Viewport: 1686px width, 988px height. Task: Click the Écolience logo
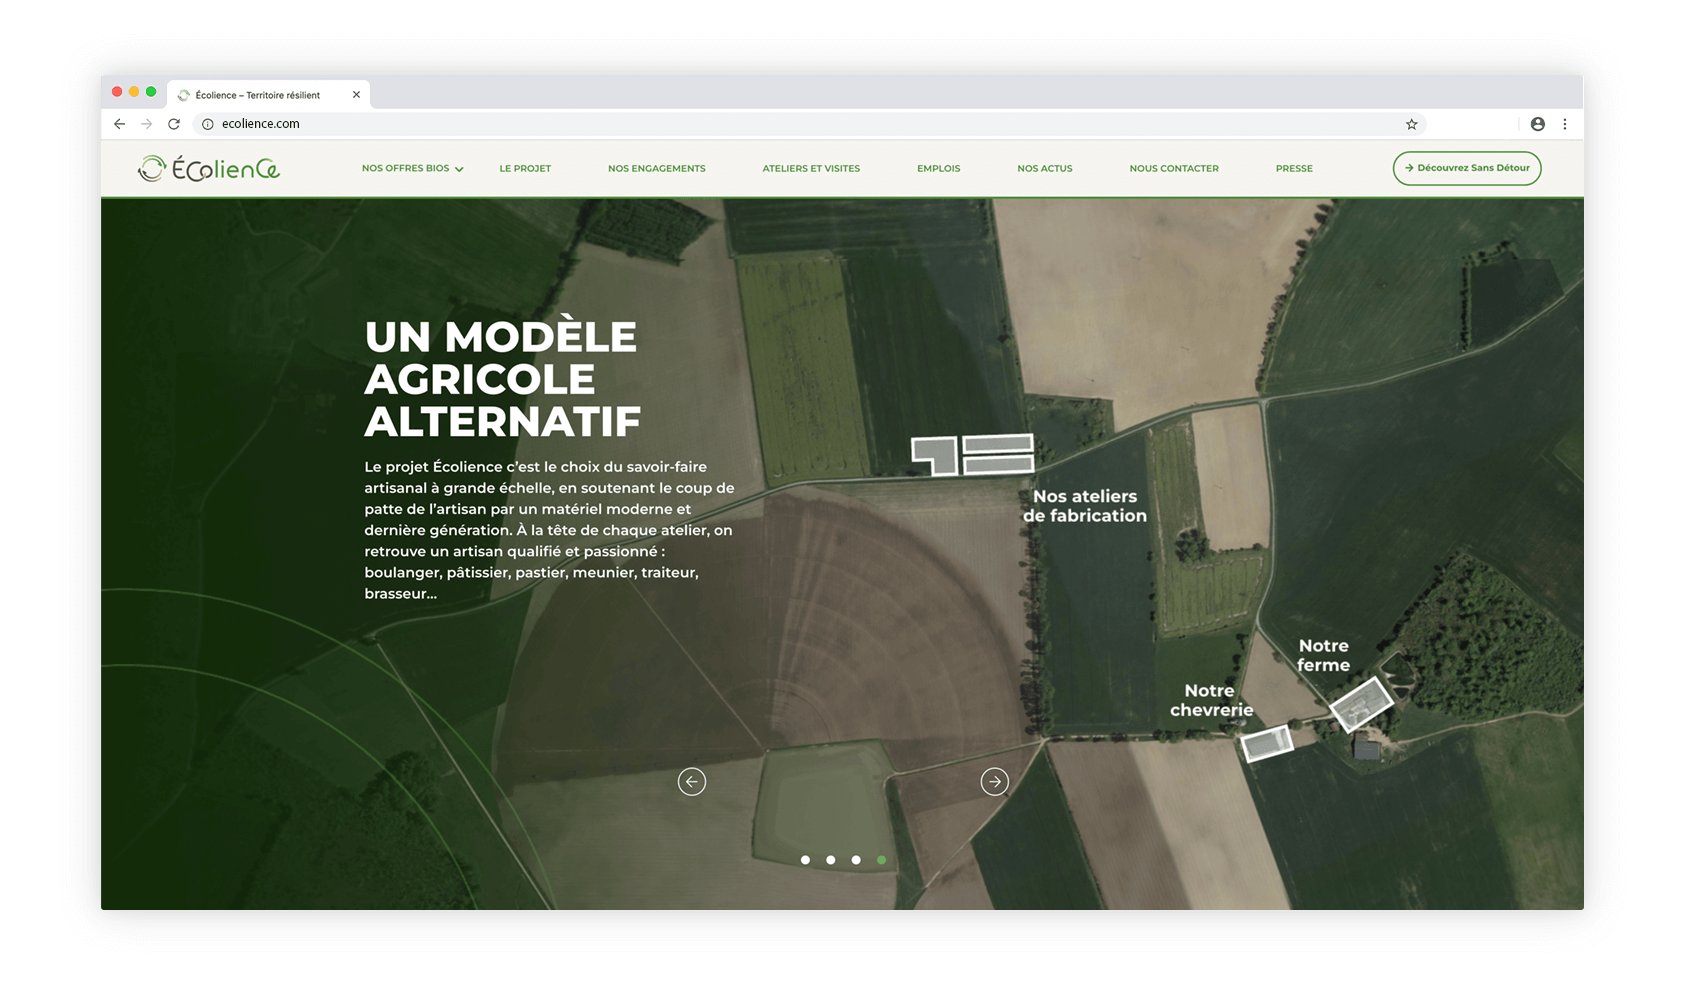209,168
